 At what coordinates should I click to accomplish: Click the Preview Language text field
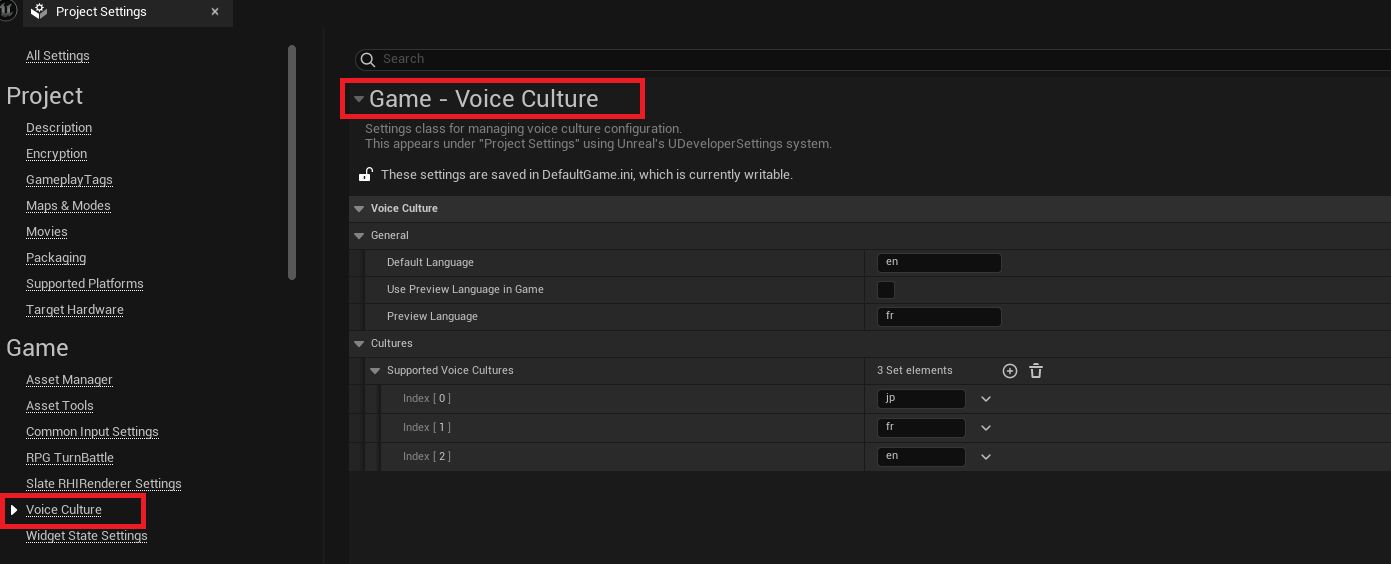938,317
